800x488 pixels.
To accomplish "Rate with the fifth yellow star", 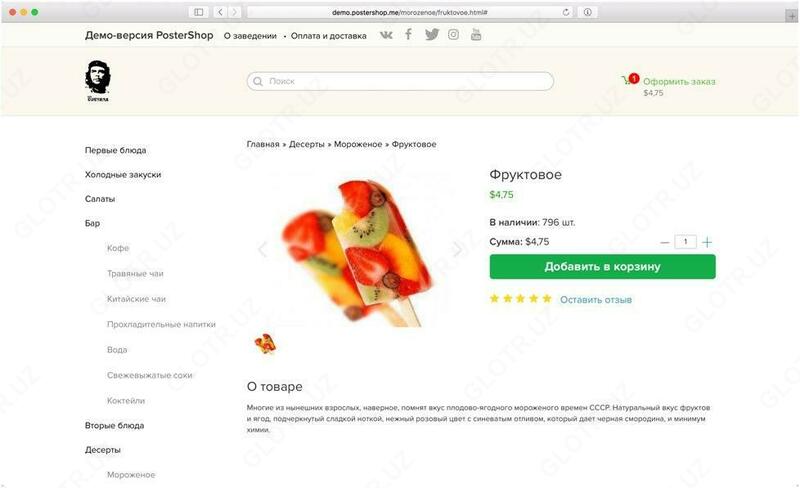I will coord(546,298).
